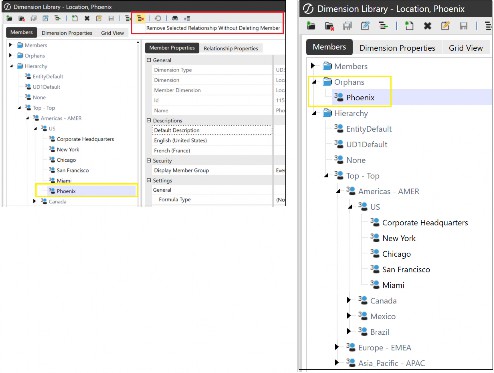Click Create Dimension folder icon in right window
The width and height of the screenshot is (494, 373).
(311, 26)
